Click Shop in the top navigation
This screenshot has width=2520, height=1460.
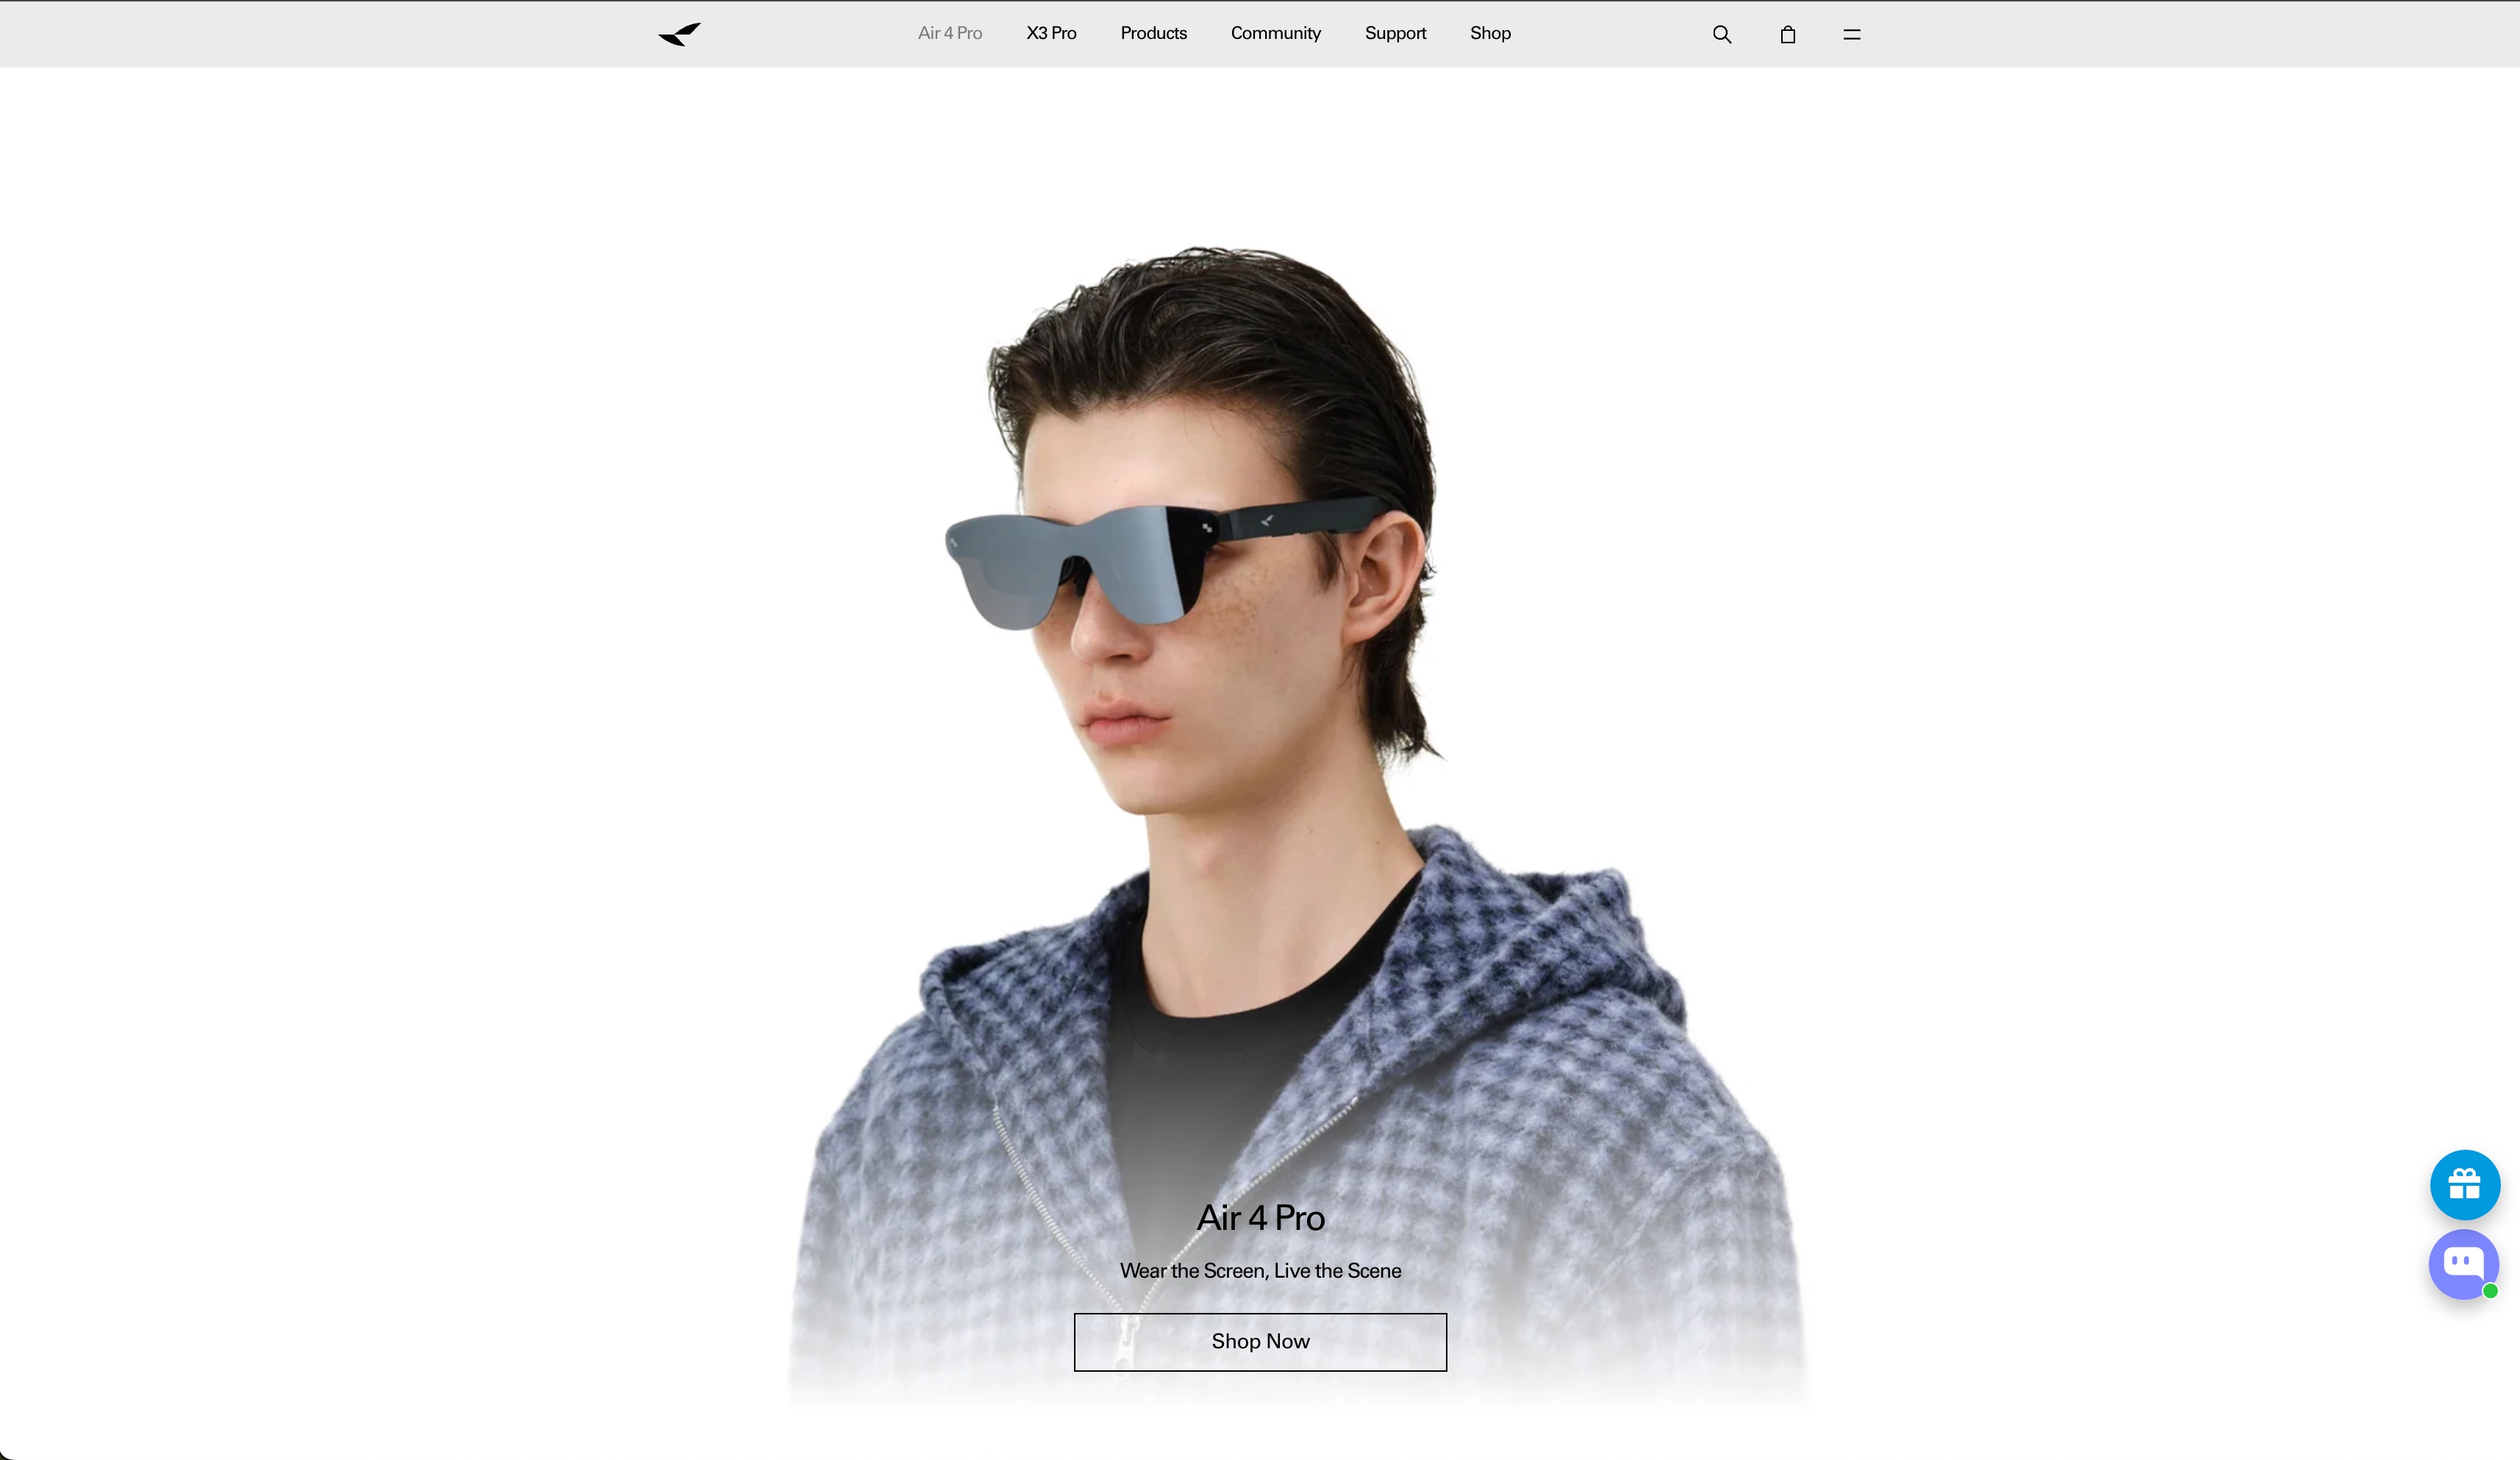pyautogui.click(x=1489, y=33)
